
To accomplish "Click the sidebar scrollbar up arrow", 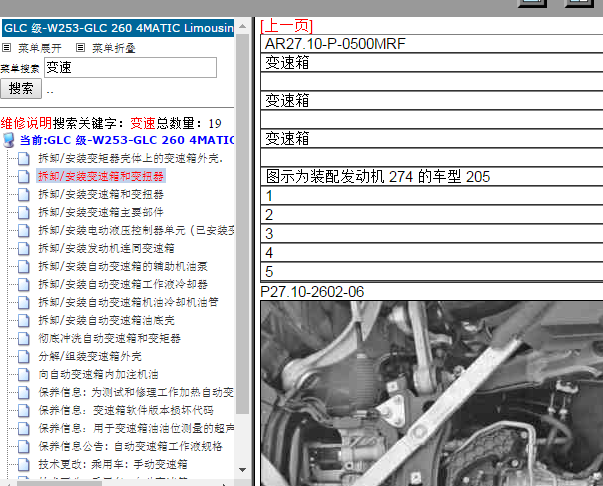I will coord(242,26).
